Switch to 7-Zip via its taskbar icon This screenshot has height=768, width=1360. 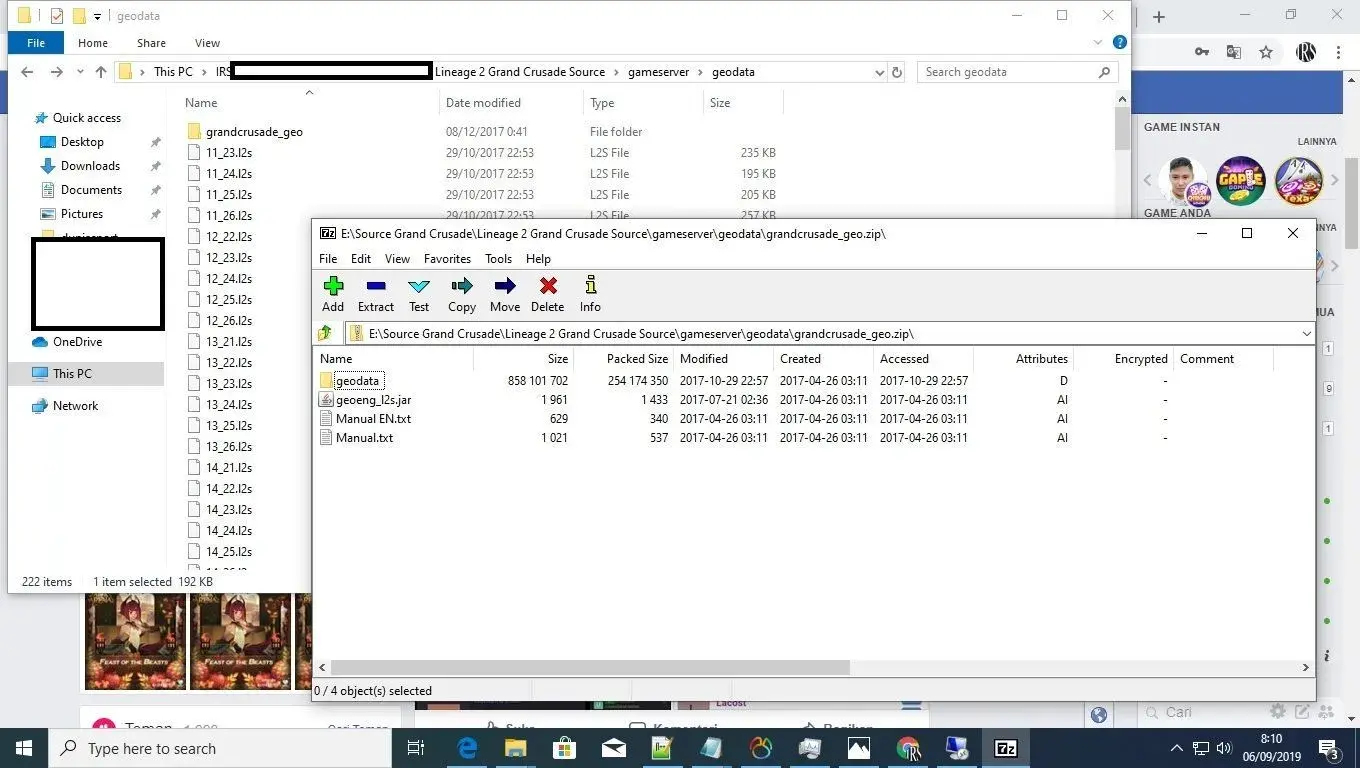coord(1006,748)
